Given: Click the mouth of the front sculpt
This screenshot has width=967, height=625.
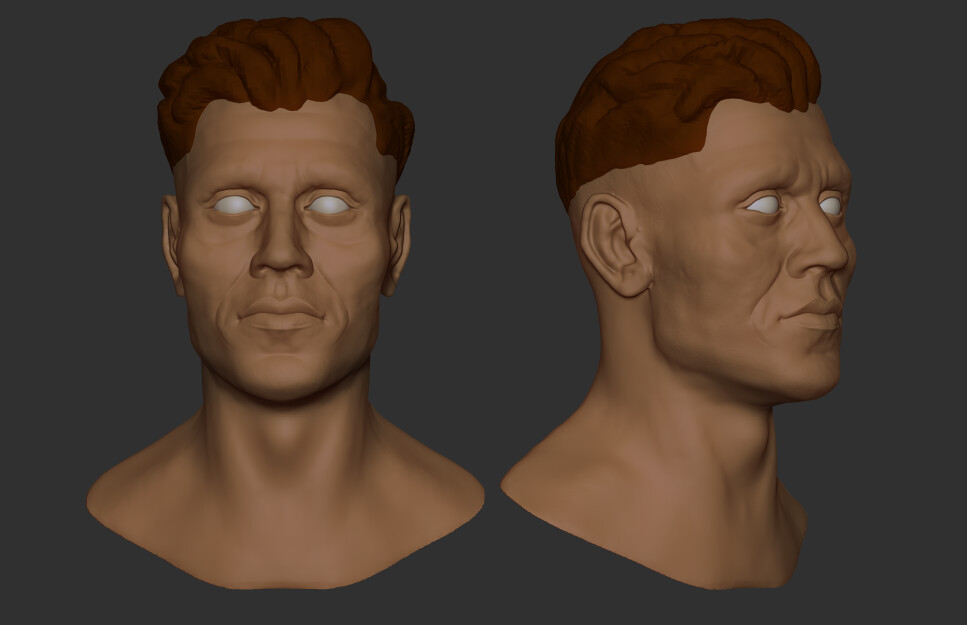Looking at the screenshot, I should click(x=283, y=322).
